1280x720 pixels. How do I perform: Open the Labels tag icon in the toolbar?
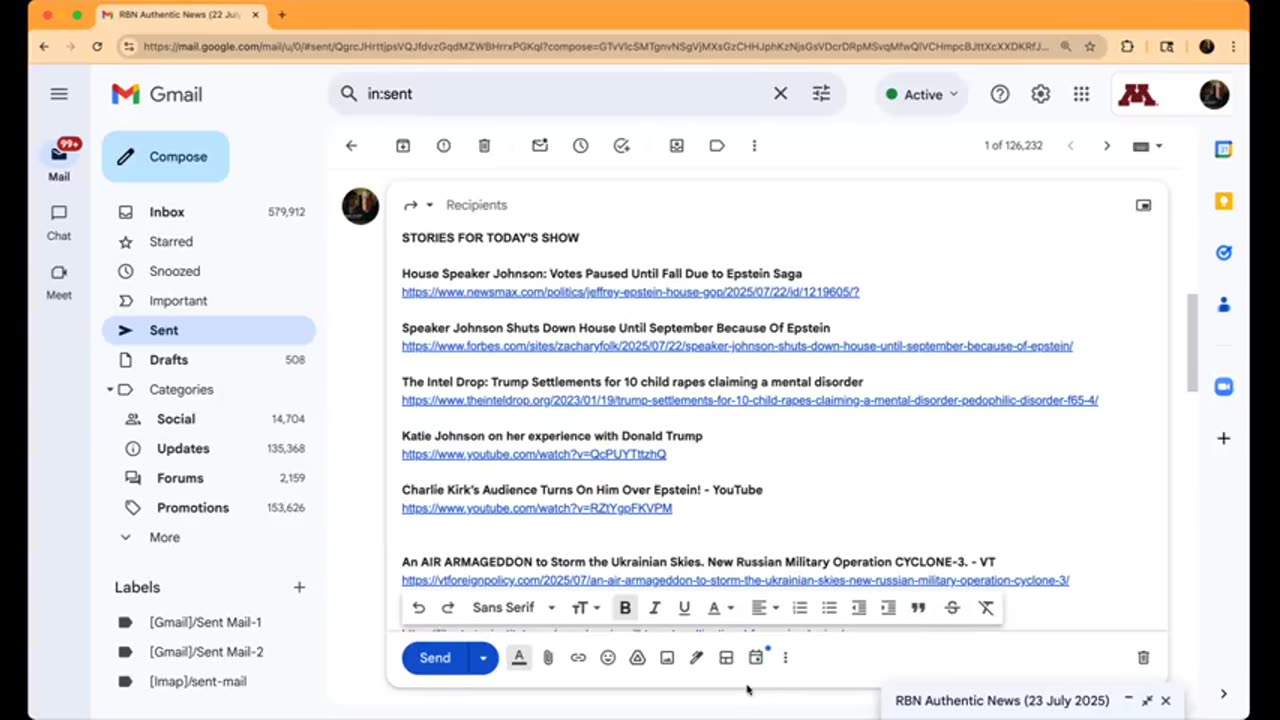coord(717,146)
